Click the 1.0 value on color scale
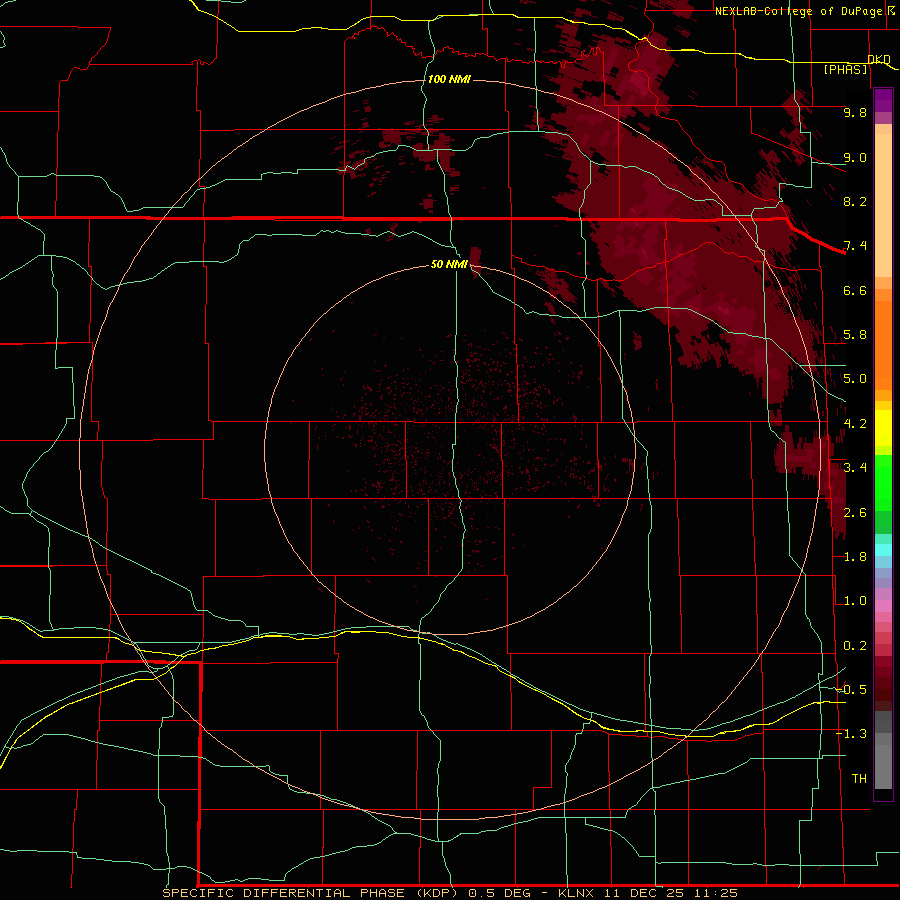 click(x=855, y=601)
